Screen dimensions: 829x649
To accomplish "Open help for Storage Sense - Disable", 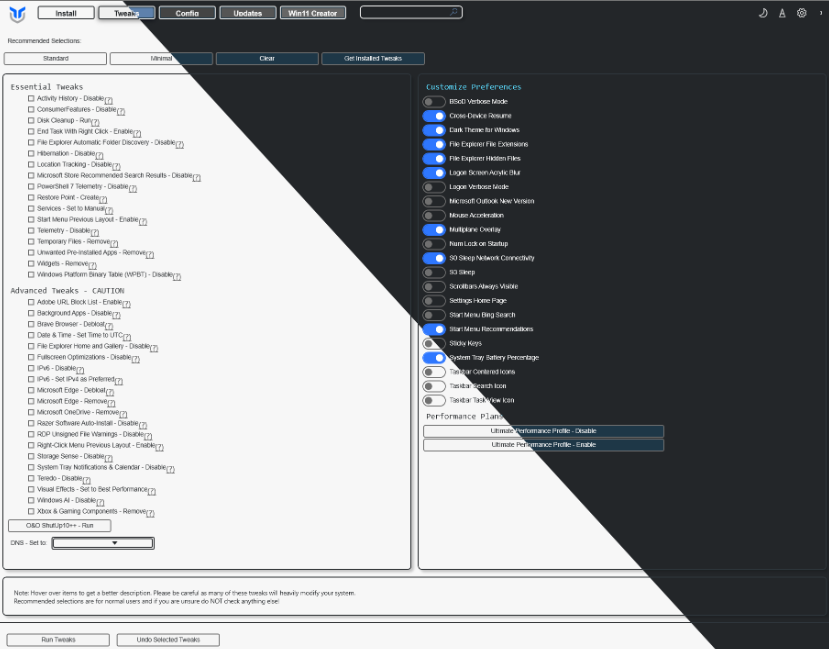I will [108, 458].
